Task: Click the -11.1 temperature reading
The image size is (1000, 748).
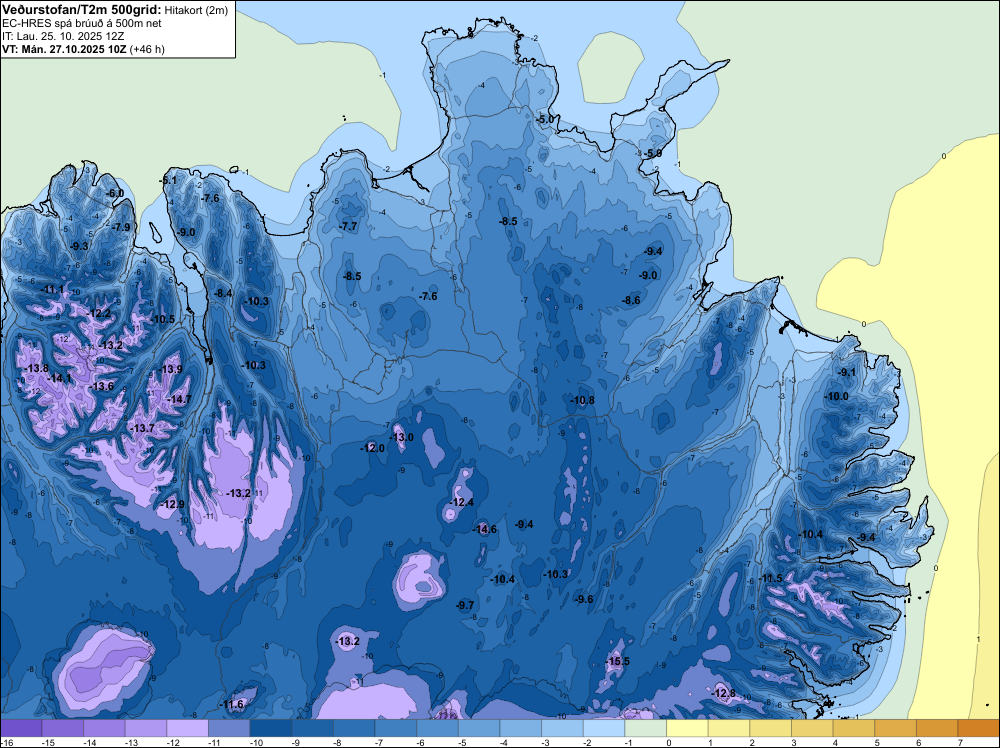Action: click(x=52, y=289)
